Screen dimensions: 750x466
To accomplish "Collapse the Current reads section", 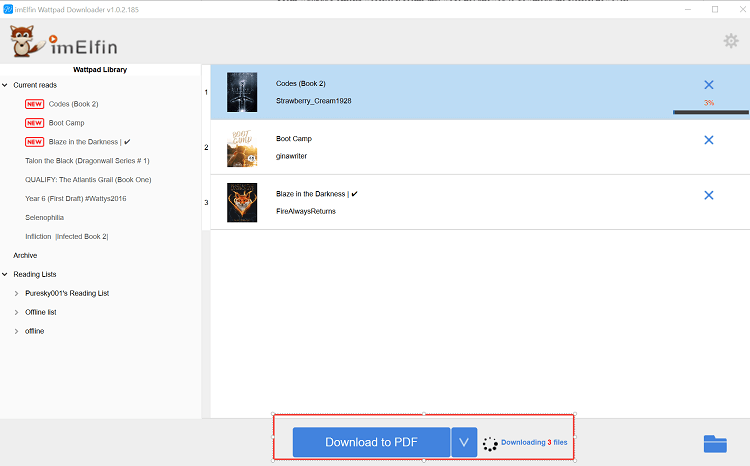I will point(5,85).
